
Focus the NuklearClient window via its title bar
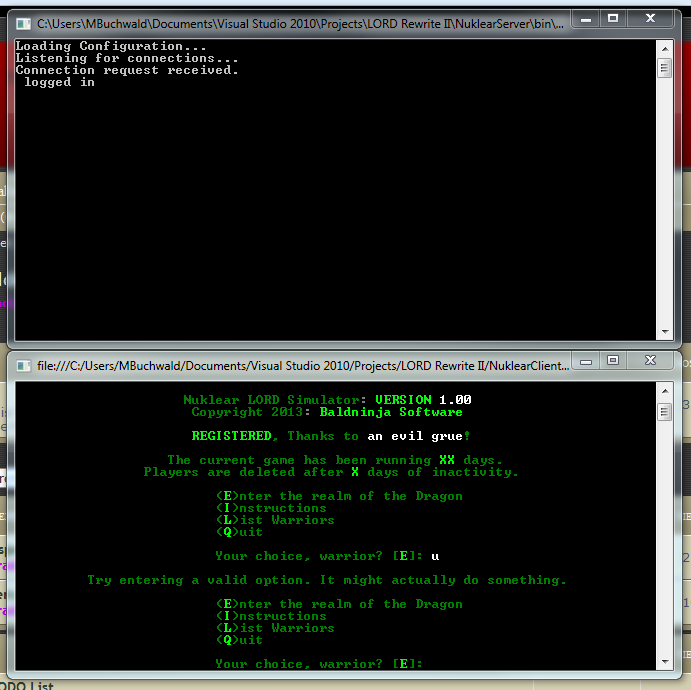click(300, 365)
